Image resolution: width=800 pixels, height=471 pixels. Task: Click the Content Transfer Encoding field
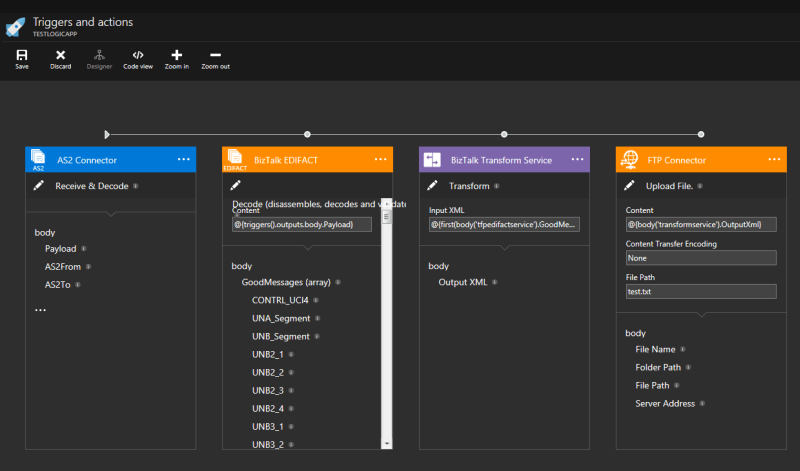[701, 258]
